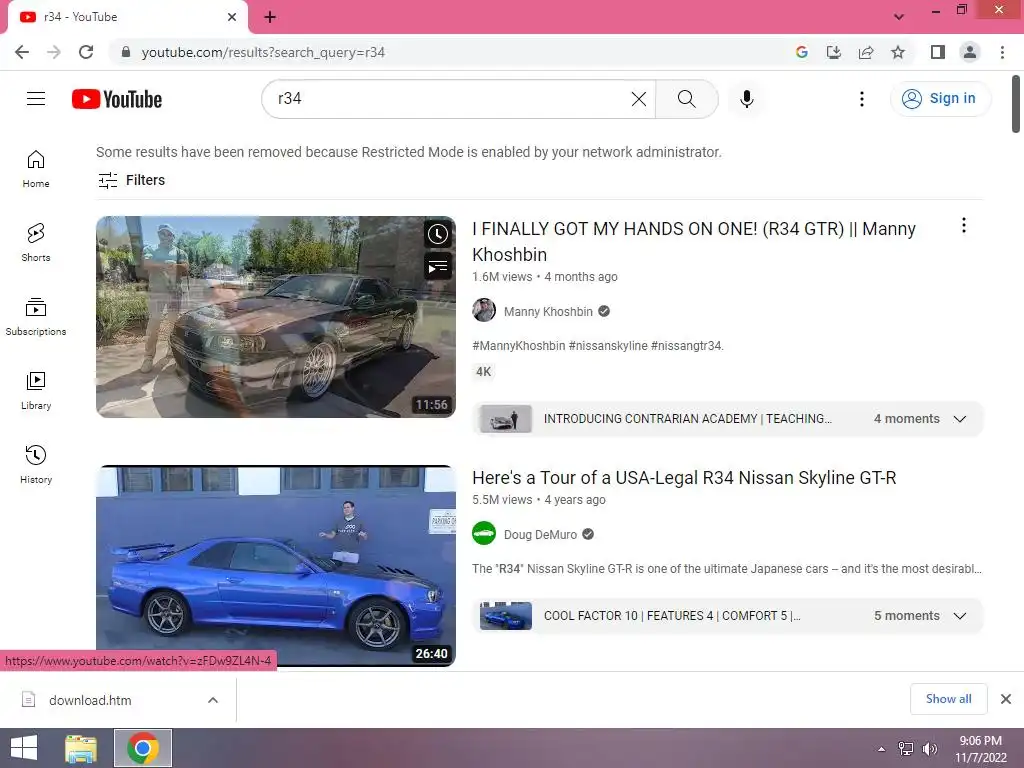Close the downloads bar

(1006, 699)
